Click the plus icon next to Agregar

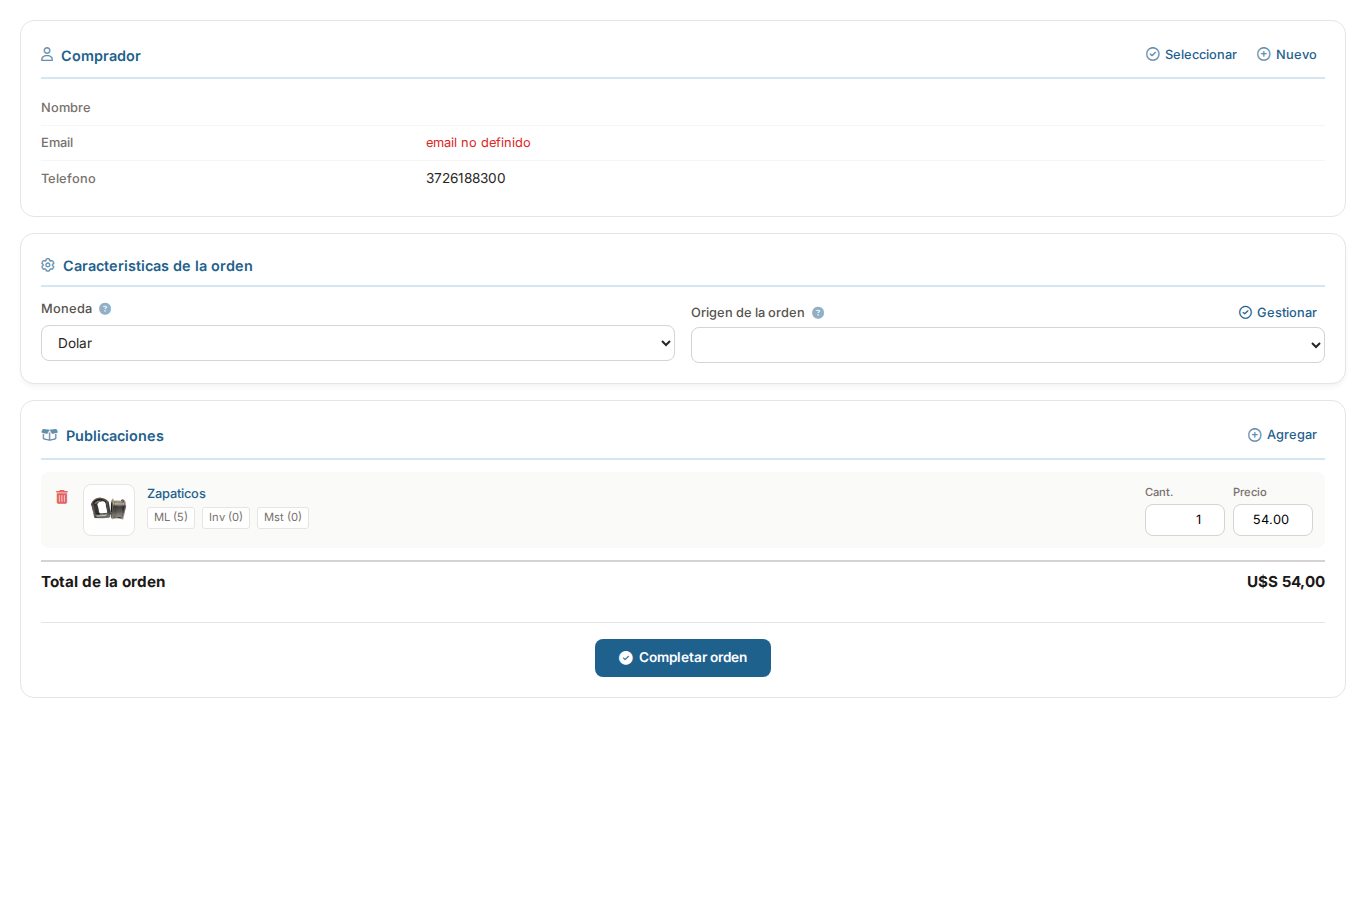point(1254,434)
